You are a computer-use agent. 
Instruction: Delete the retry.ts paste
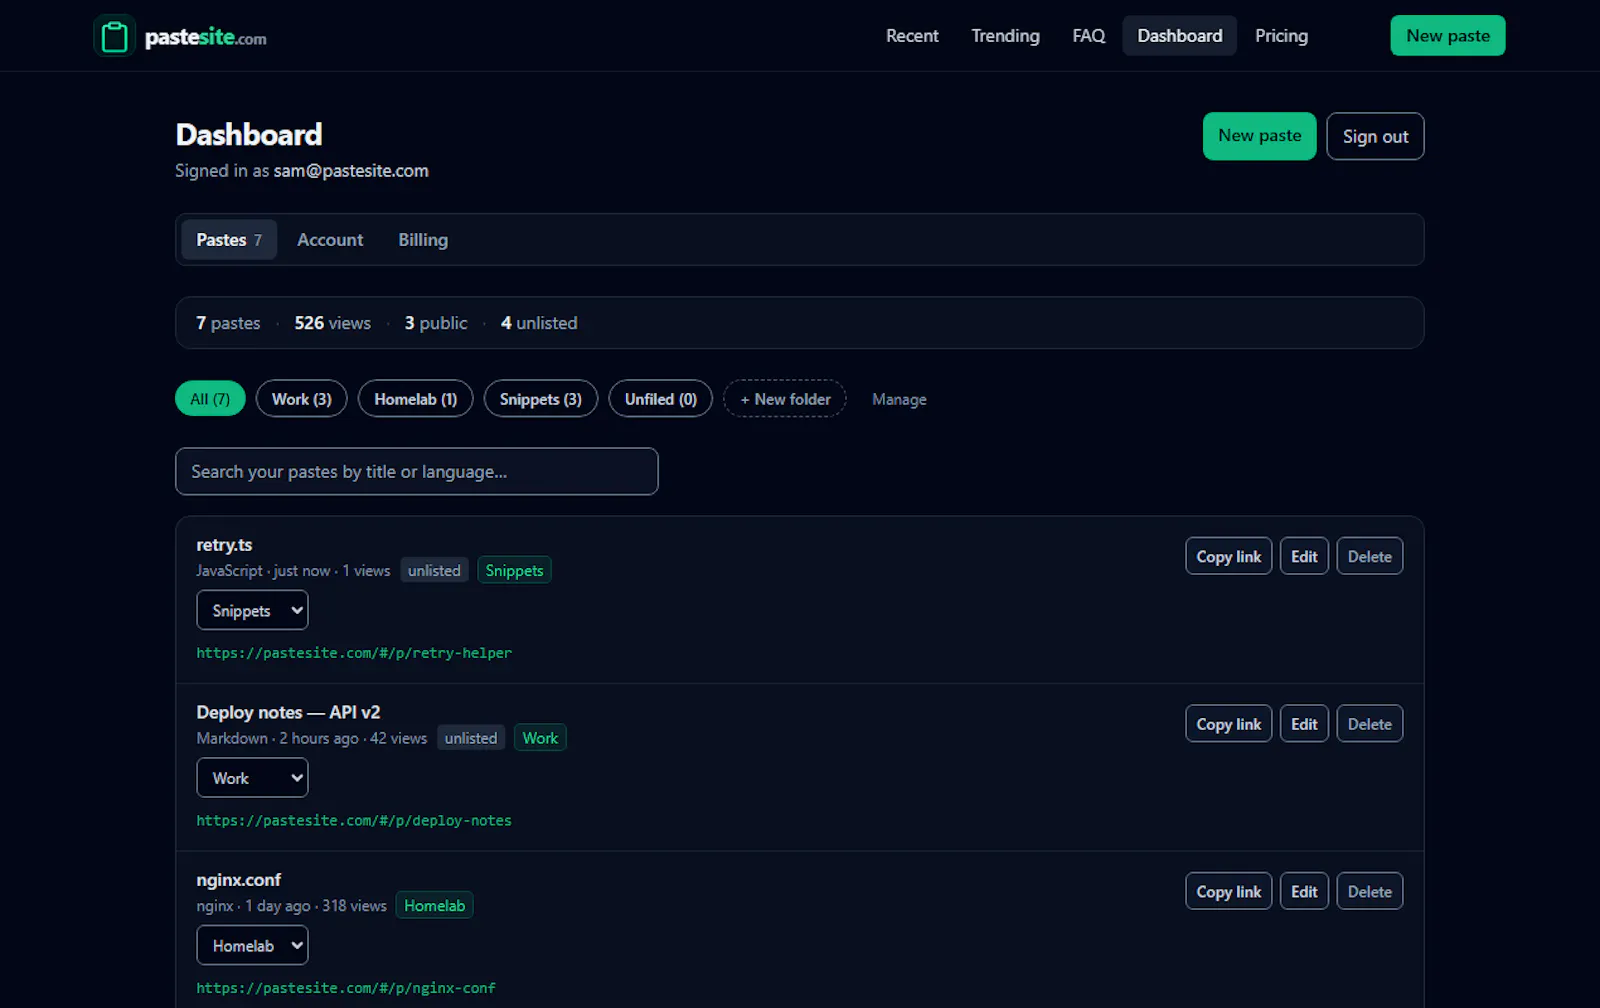(1369, 556)
